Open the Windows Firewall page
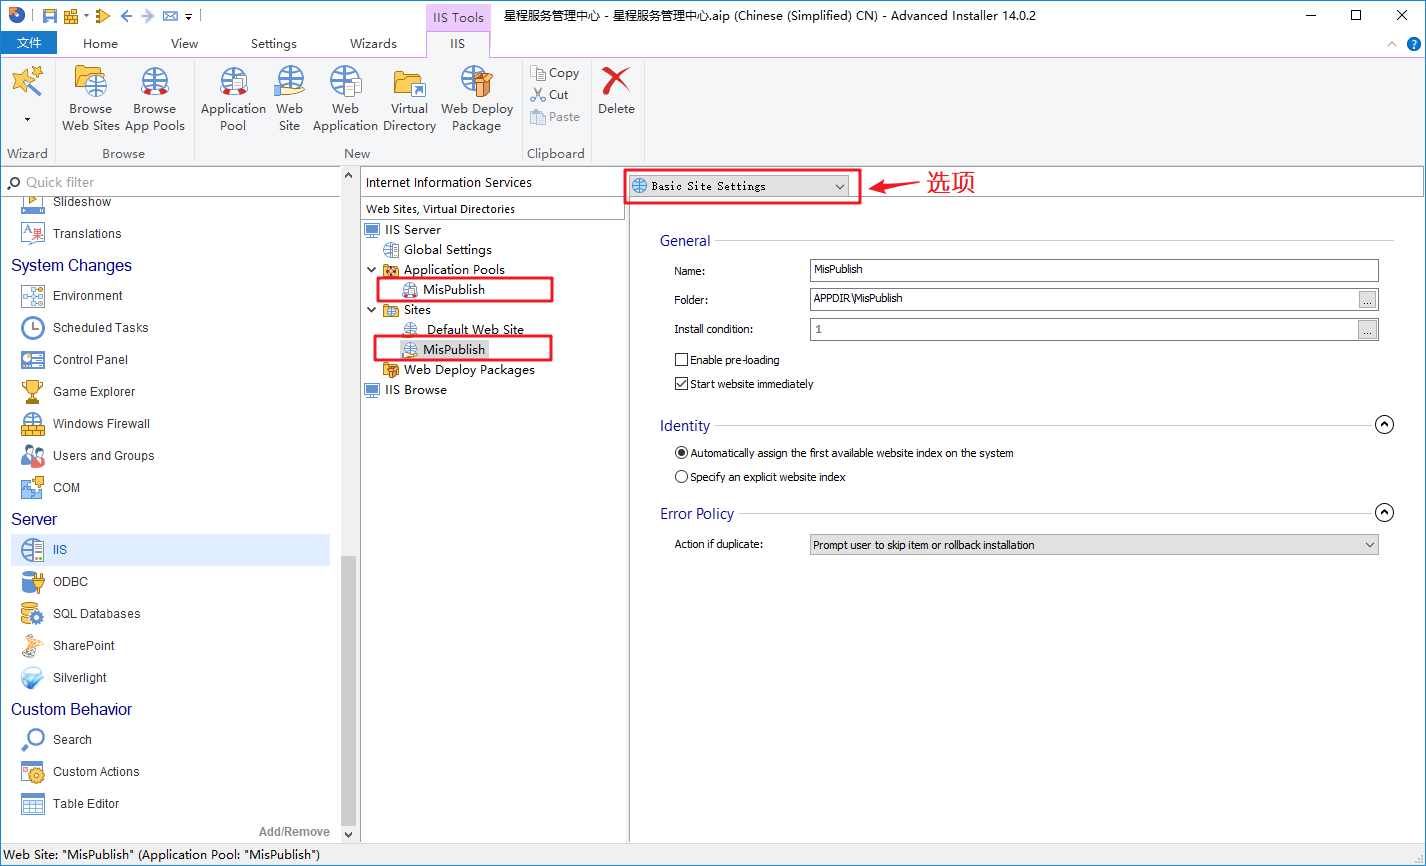Screen dimensions: 1426x866 [86, 424]
